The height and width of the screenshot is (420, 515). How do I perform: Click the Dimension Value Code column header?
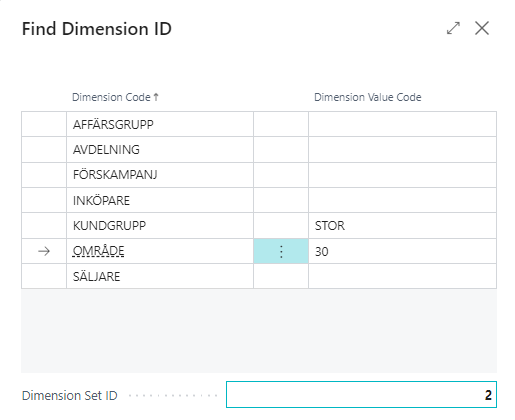tap(368, 97)
